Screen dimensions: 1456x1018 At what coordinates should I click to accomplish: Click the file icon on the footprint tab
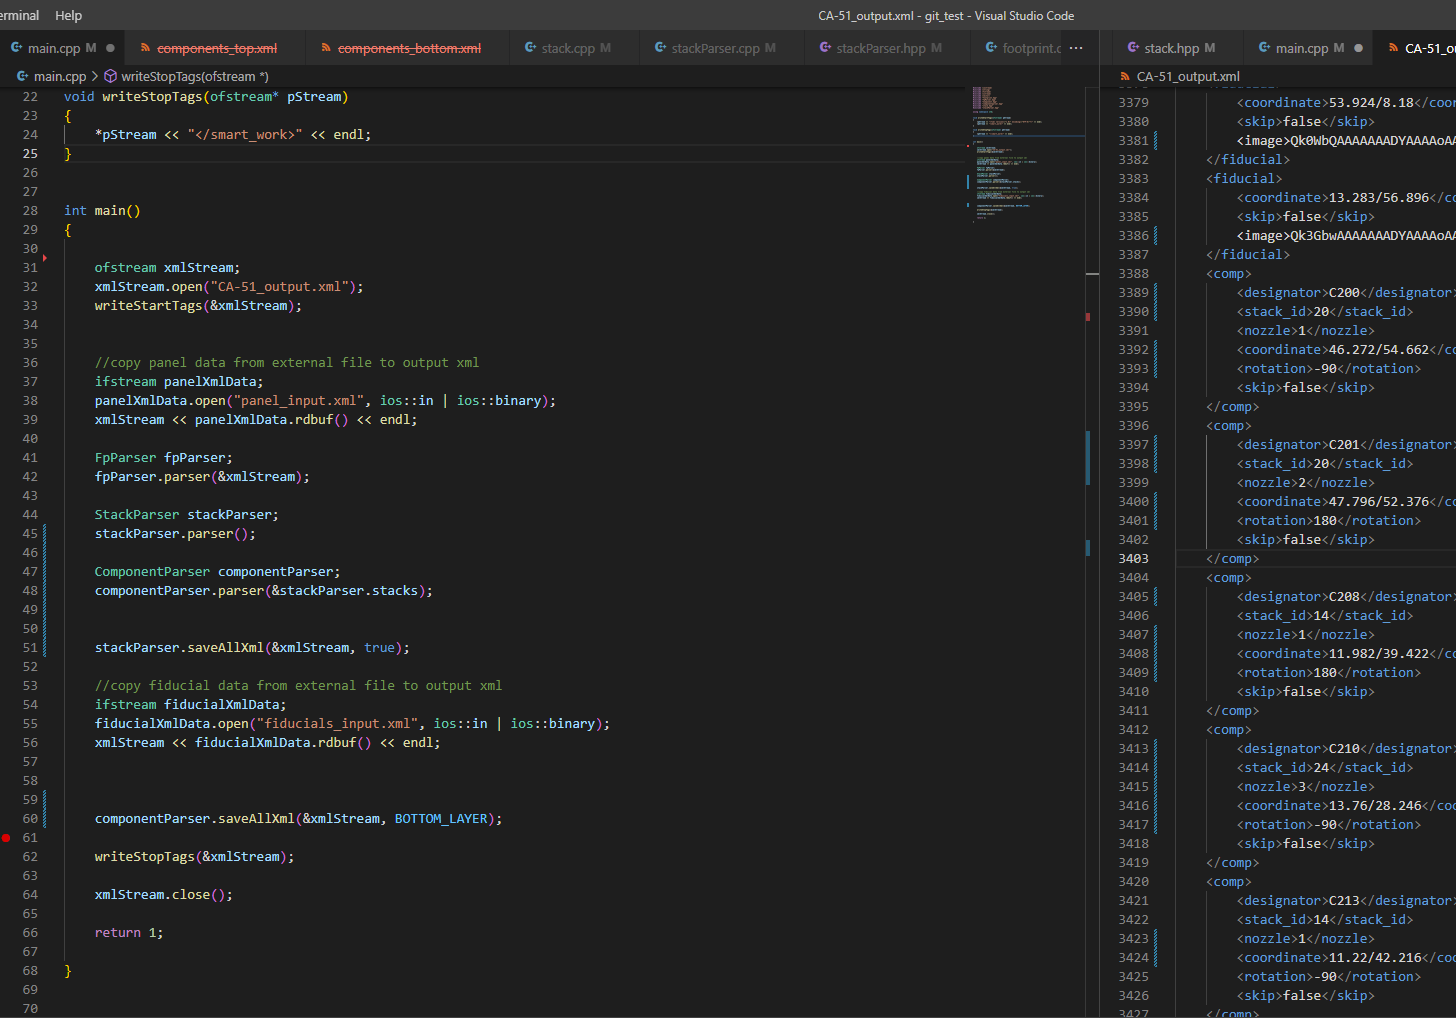pos(991,48)
